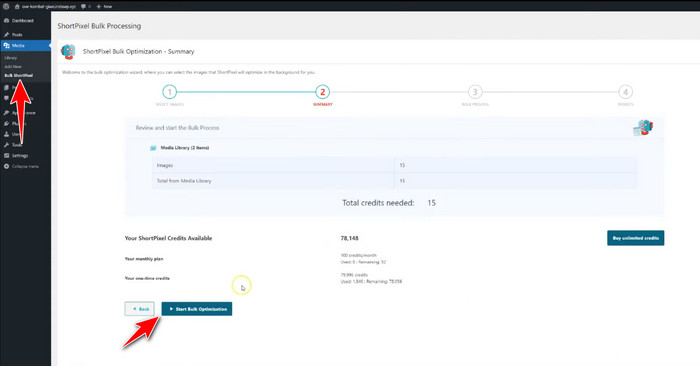Click the robot icon in review panel
Viewport: 700px width, 366px height.
point(643,128)
